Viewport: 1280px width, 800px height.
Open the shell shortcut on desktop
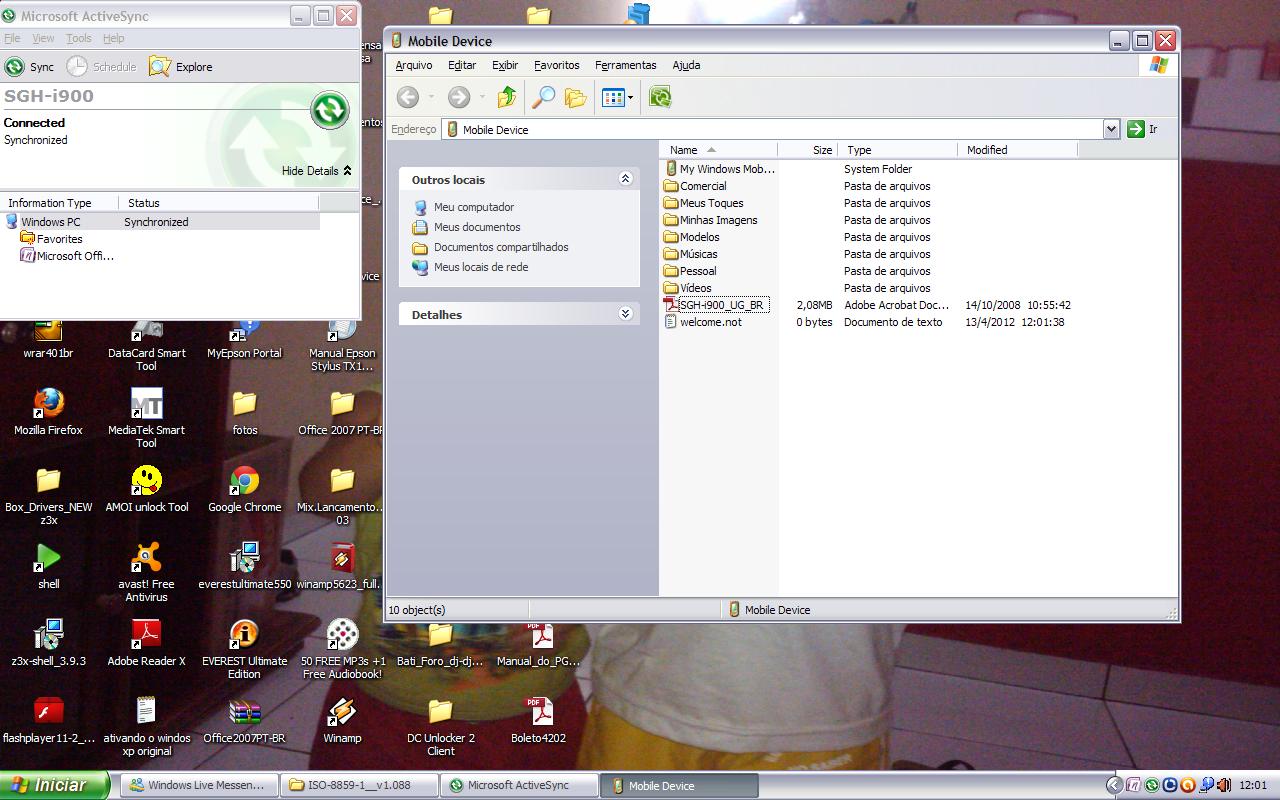(x=48, y=566)
